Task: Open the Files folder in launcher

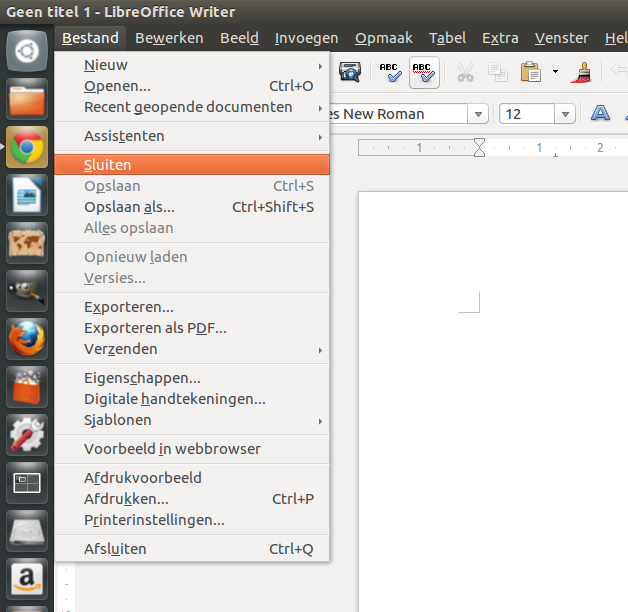Action: [x=27, y=99]
